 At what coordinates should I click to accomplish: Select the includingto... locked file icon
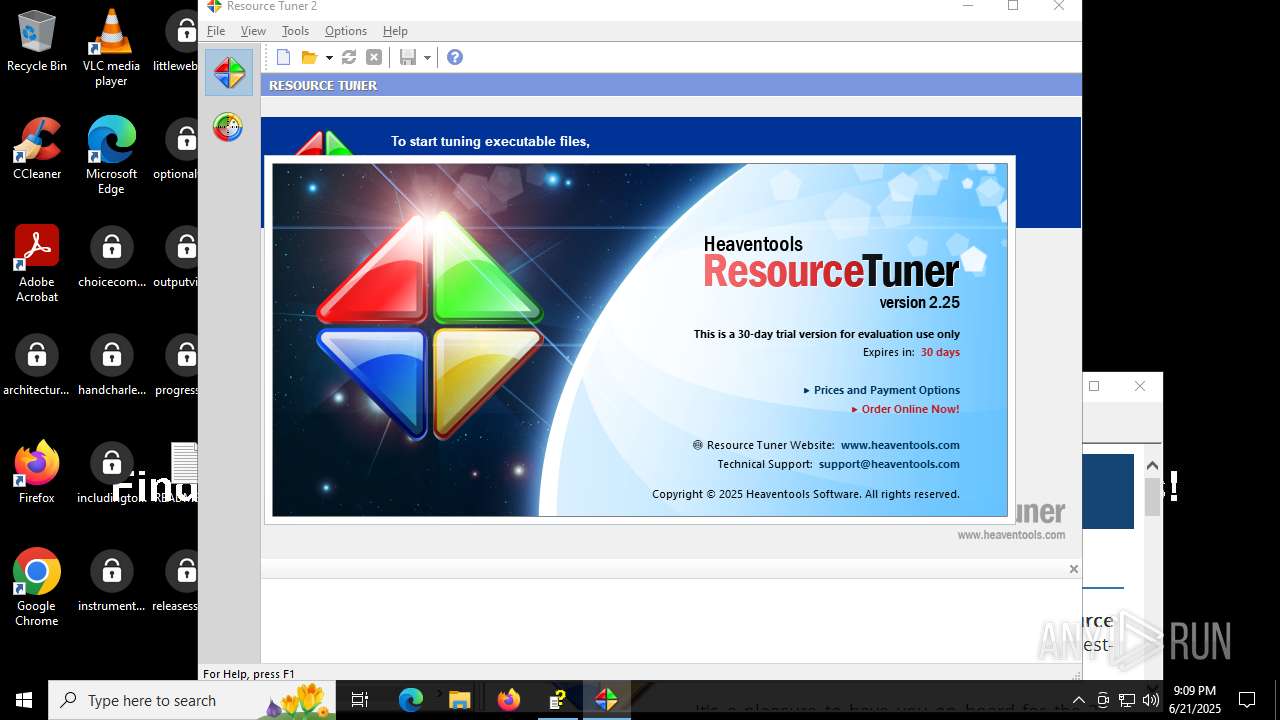[x=111, y=473]
